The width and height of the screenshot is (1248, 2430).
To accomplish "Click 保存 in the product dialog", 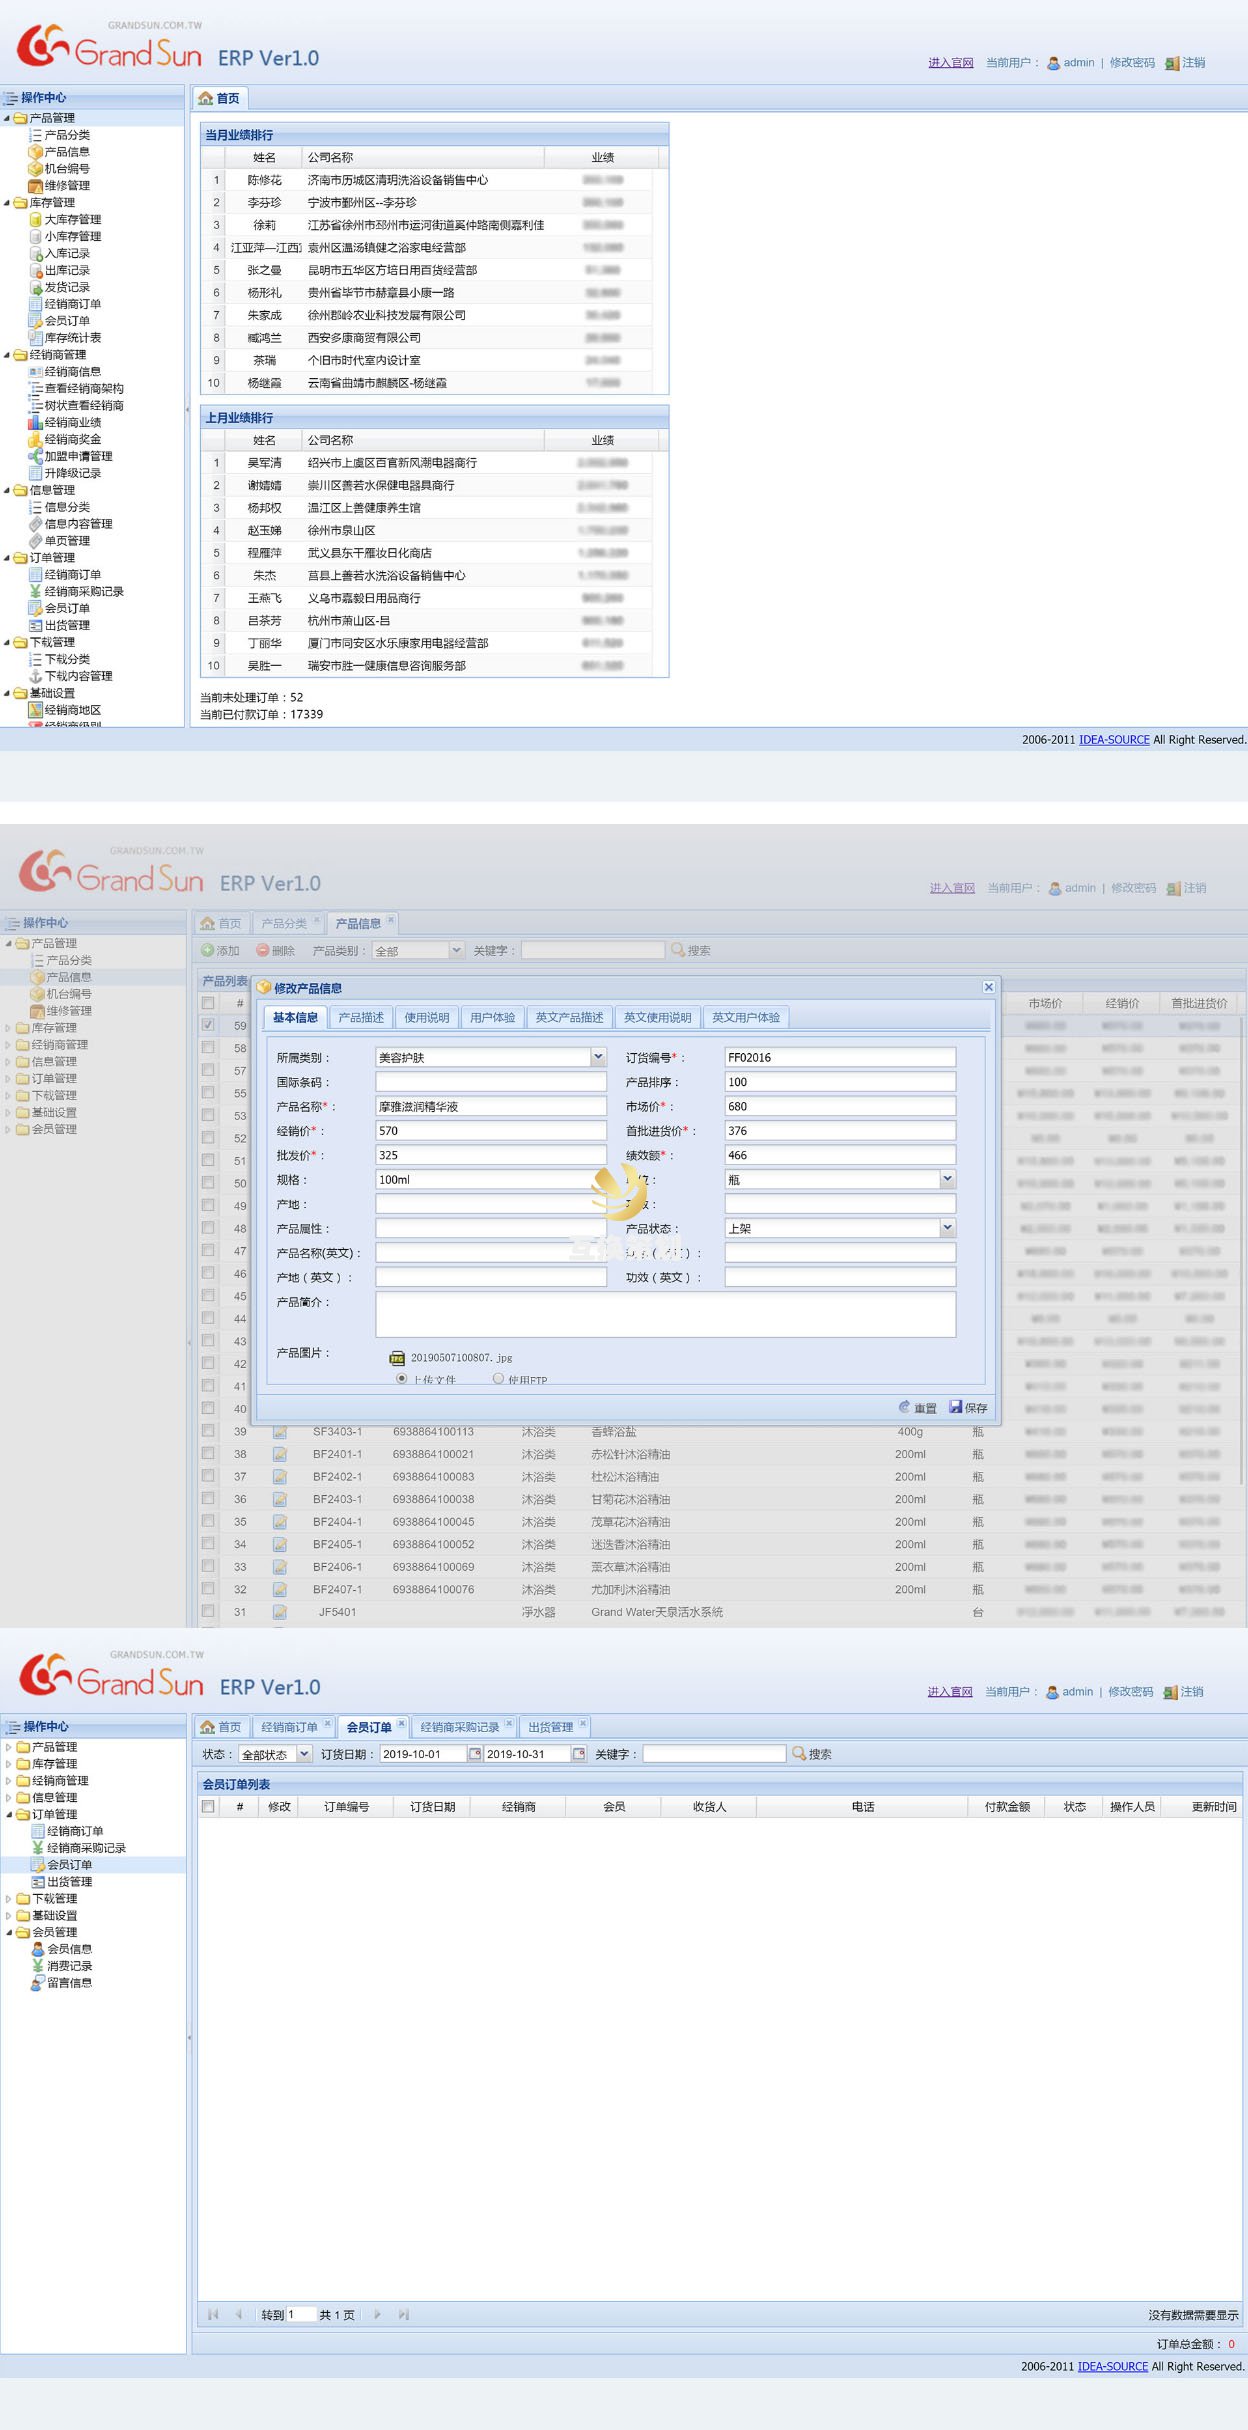I will click(x=969, y=1407).
